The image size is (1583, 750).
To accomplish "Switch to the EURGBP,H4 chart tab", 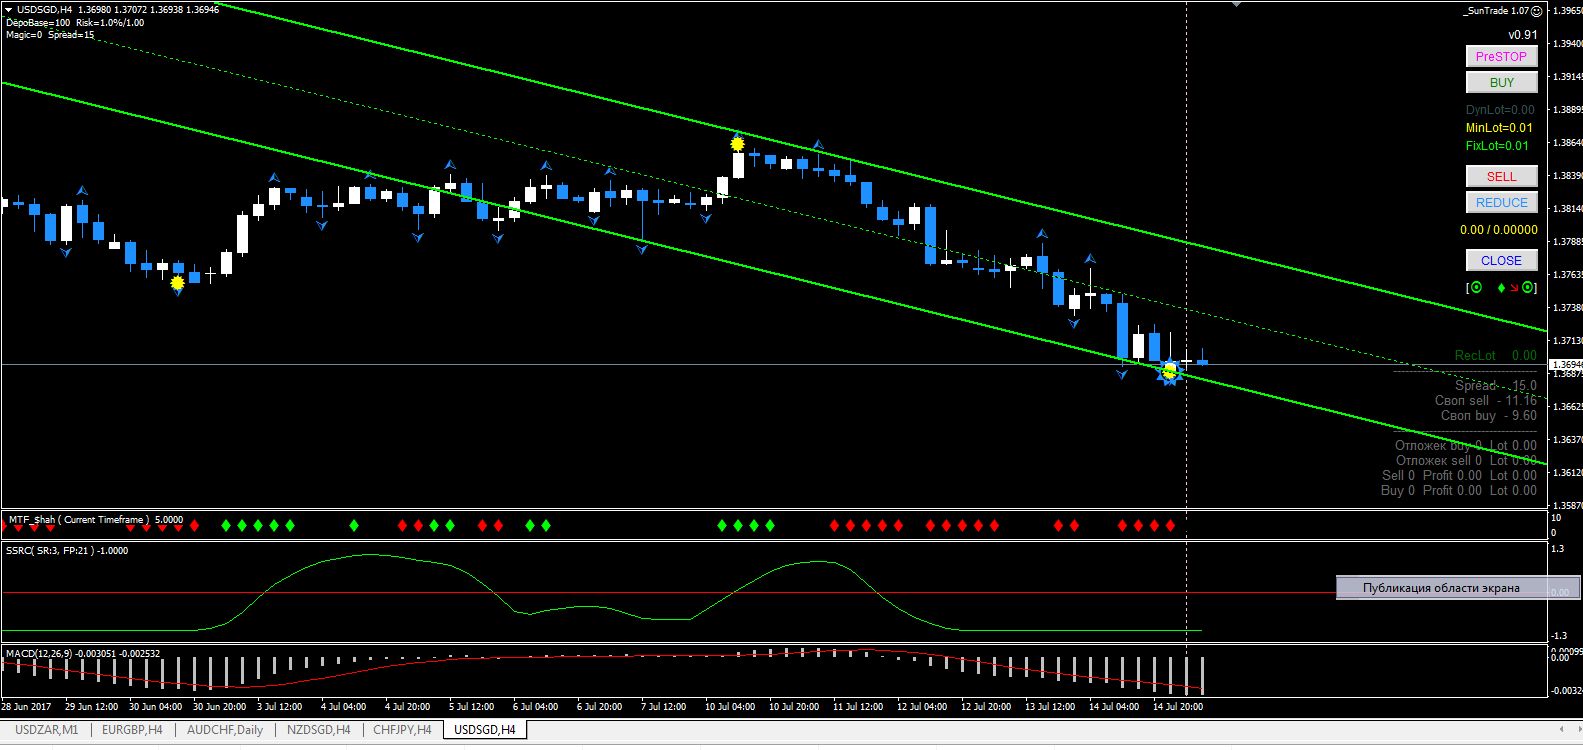I will click(132, 730).
